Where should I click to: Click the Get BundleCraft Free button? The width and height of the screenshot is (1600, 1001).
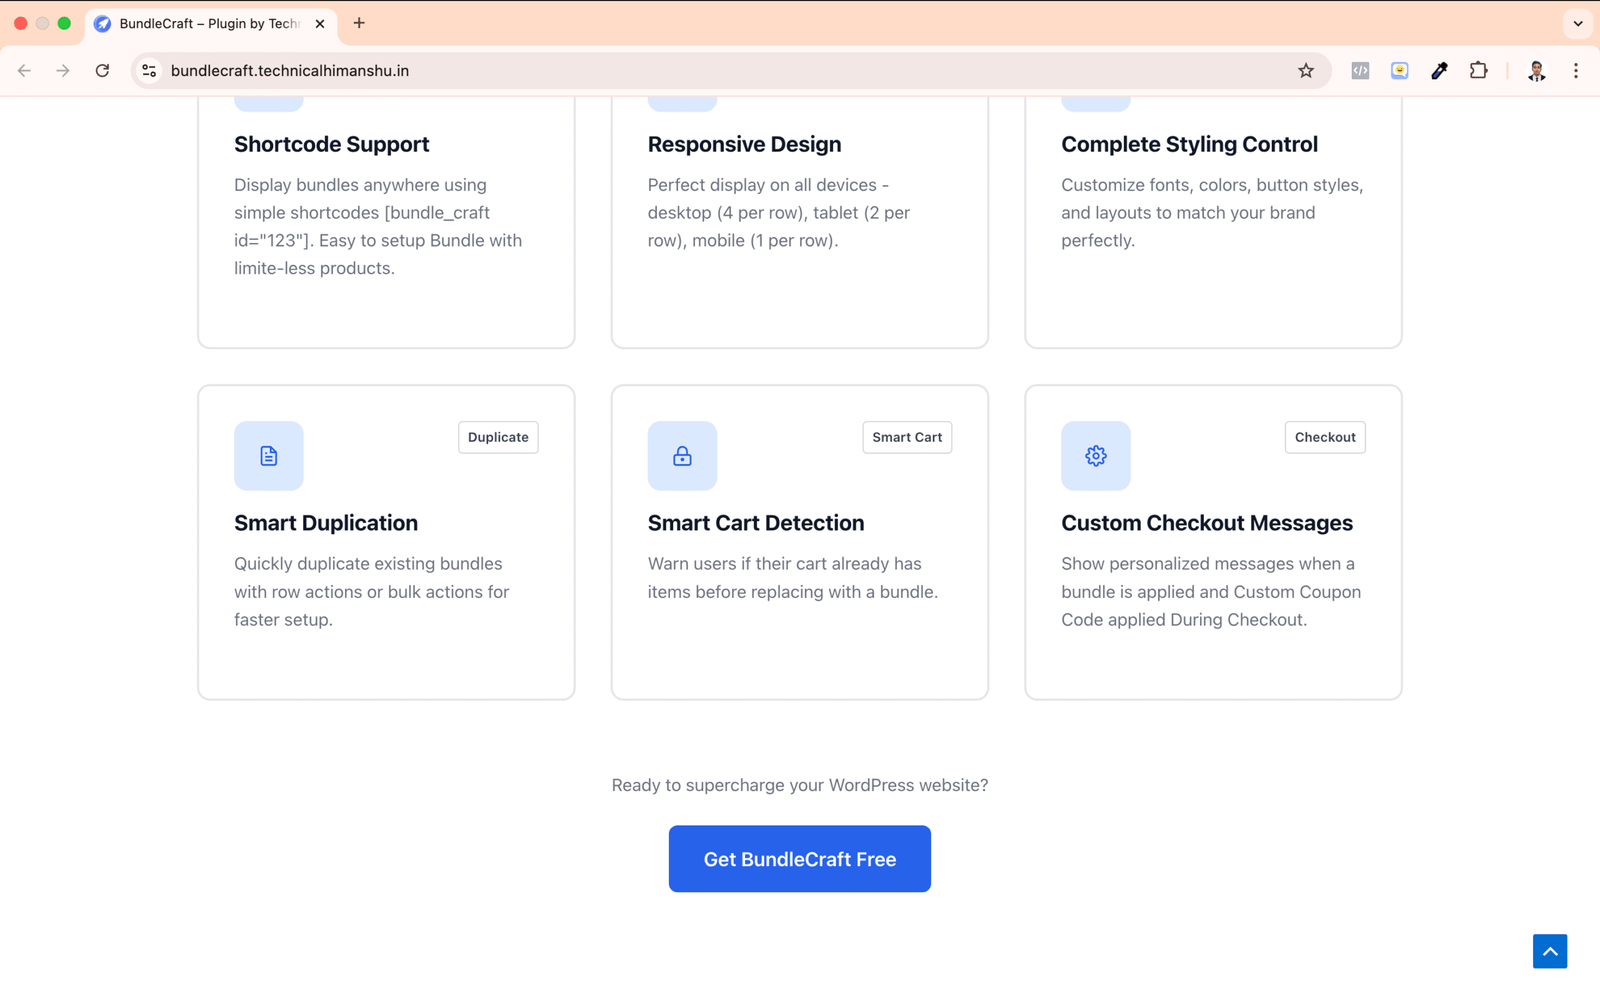pos(799,859)
